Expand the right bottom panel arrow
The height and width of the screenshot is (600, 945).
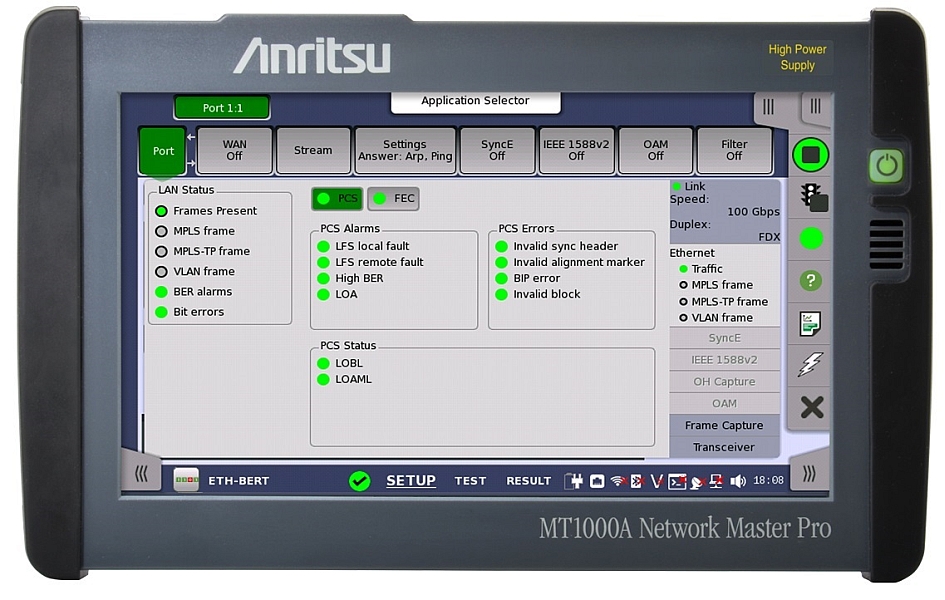click(x=809, y=474)
